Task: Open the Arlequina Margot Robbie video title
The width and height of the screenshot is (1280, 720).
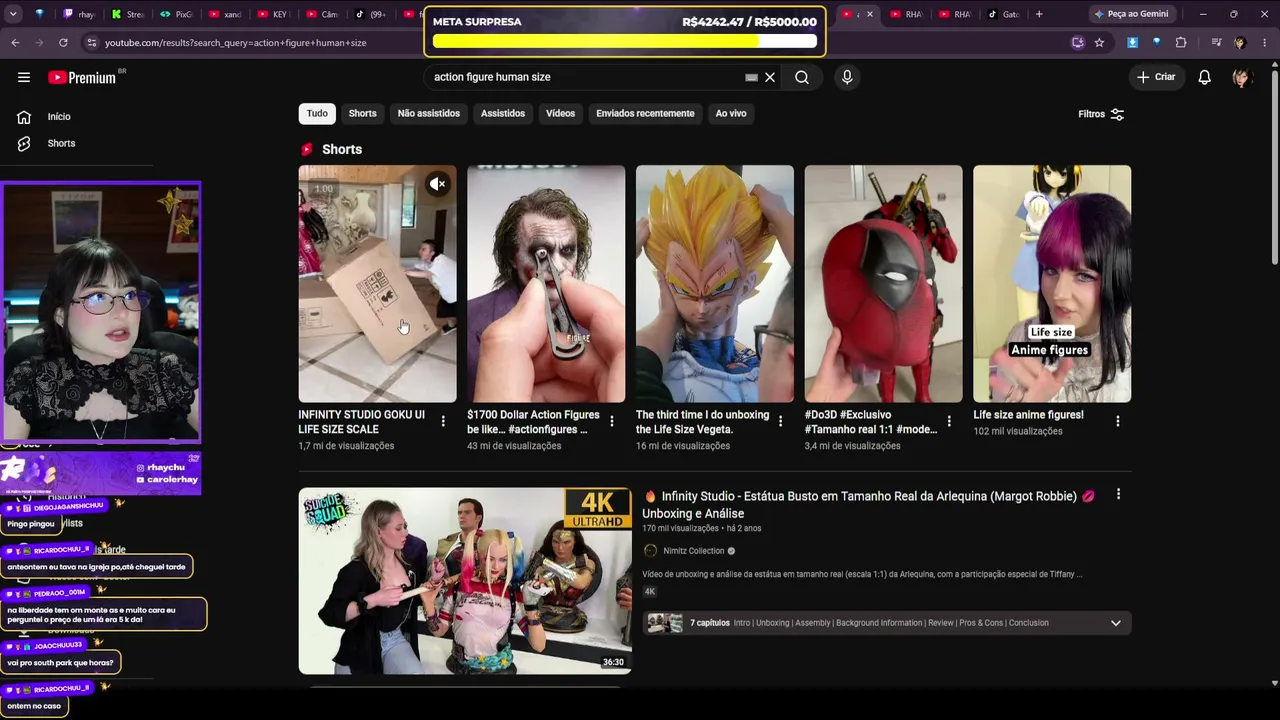Action: click(x=869, y=505)
